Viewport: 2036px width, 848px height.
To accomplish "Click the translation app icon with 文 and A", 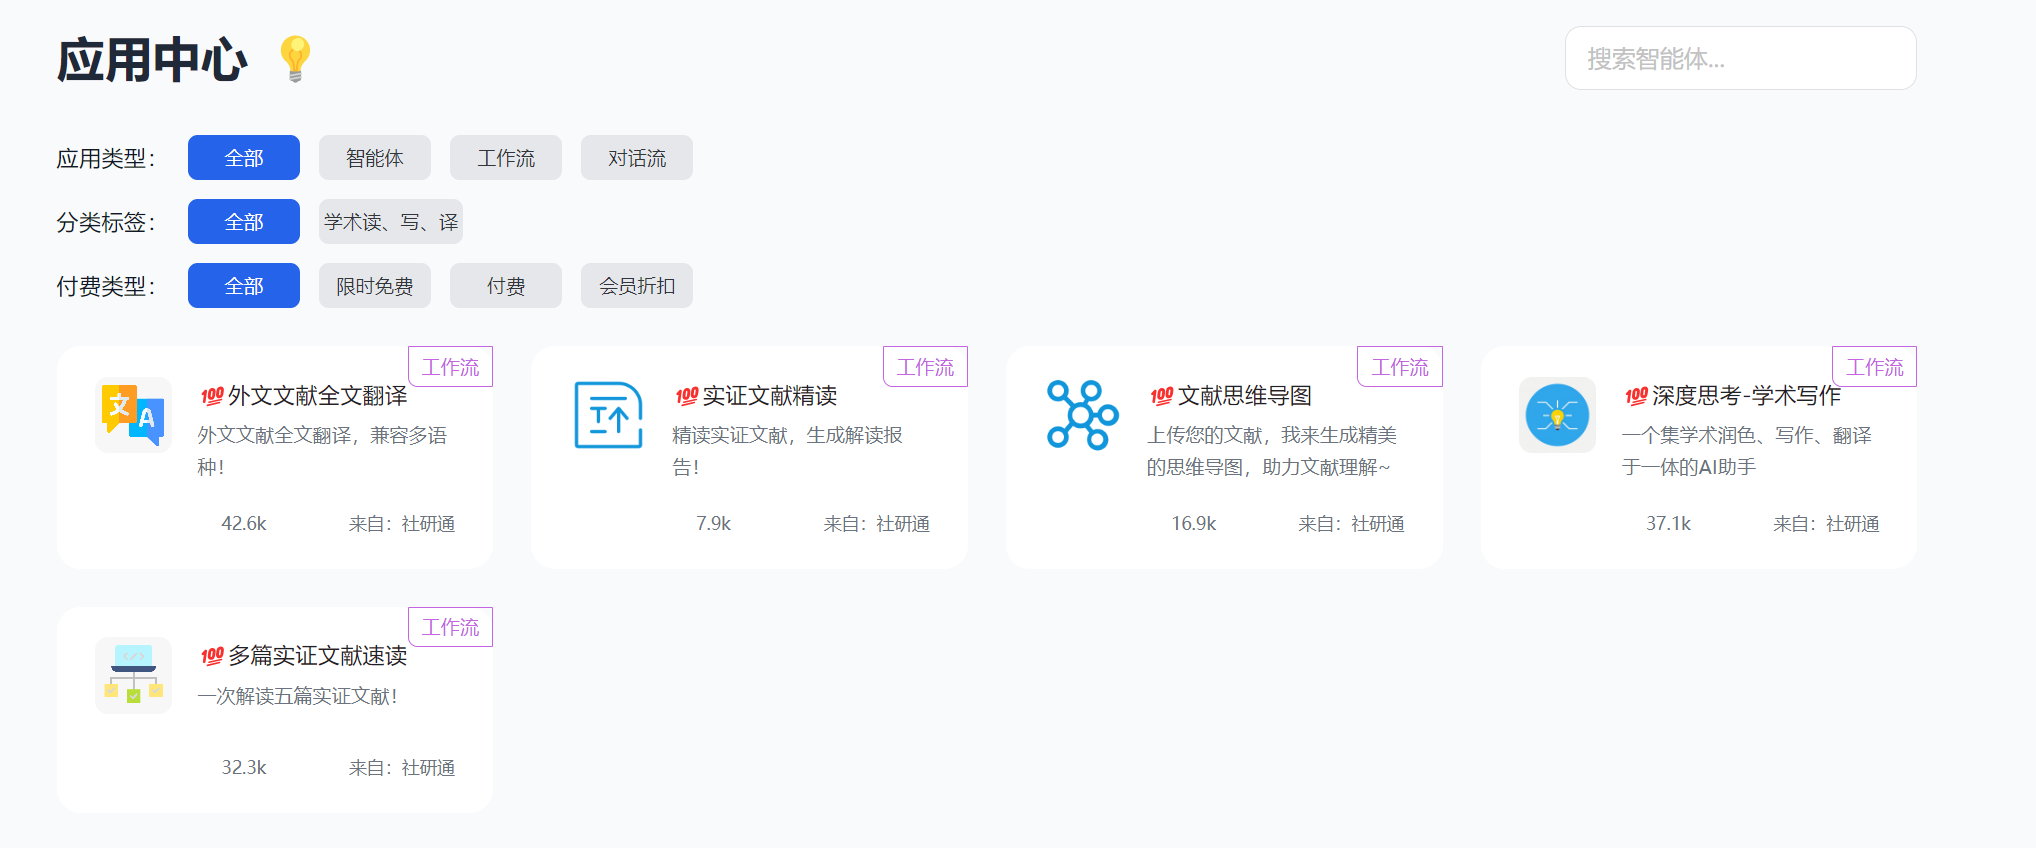I will point(133,415).
